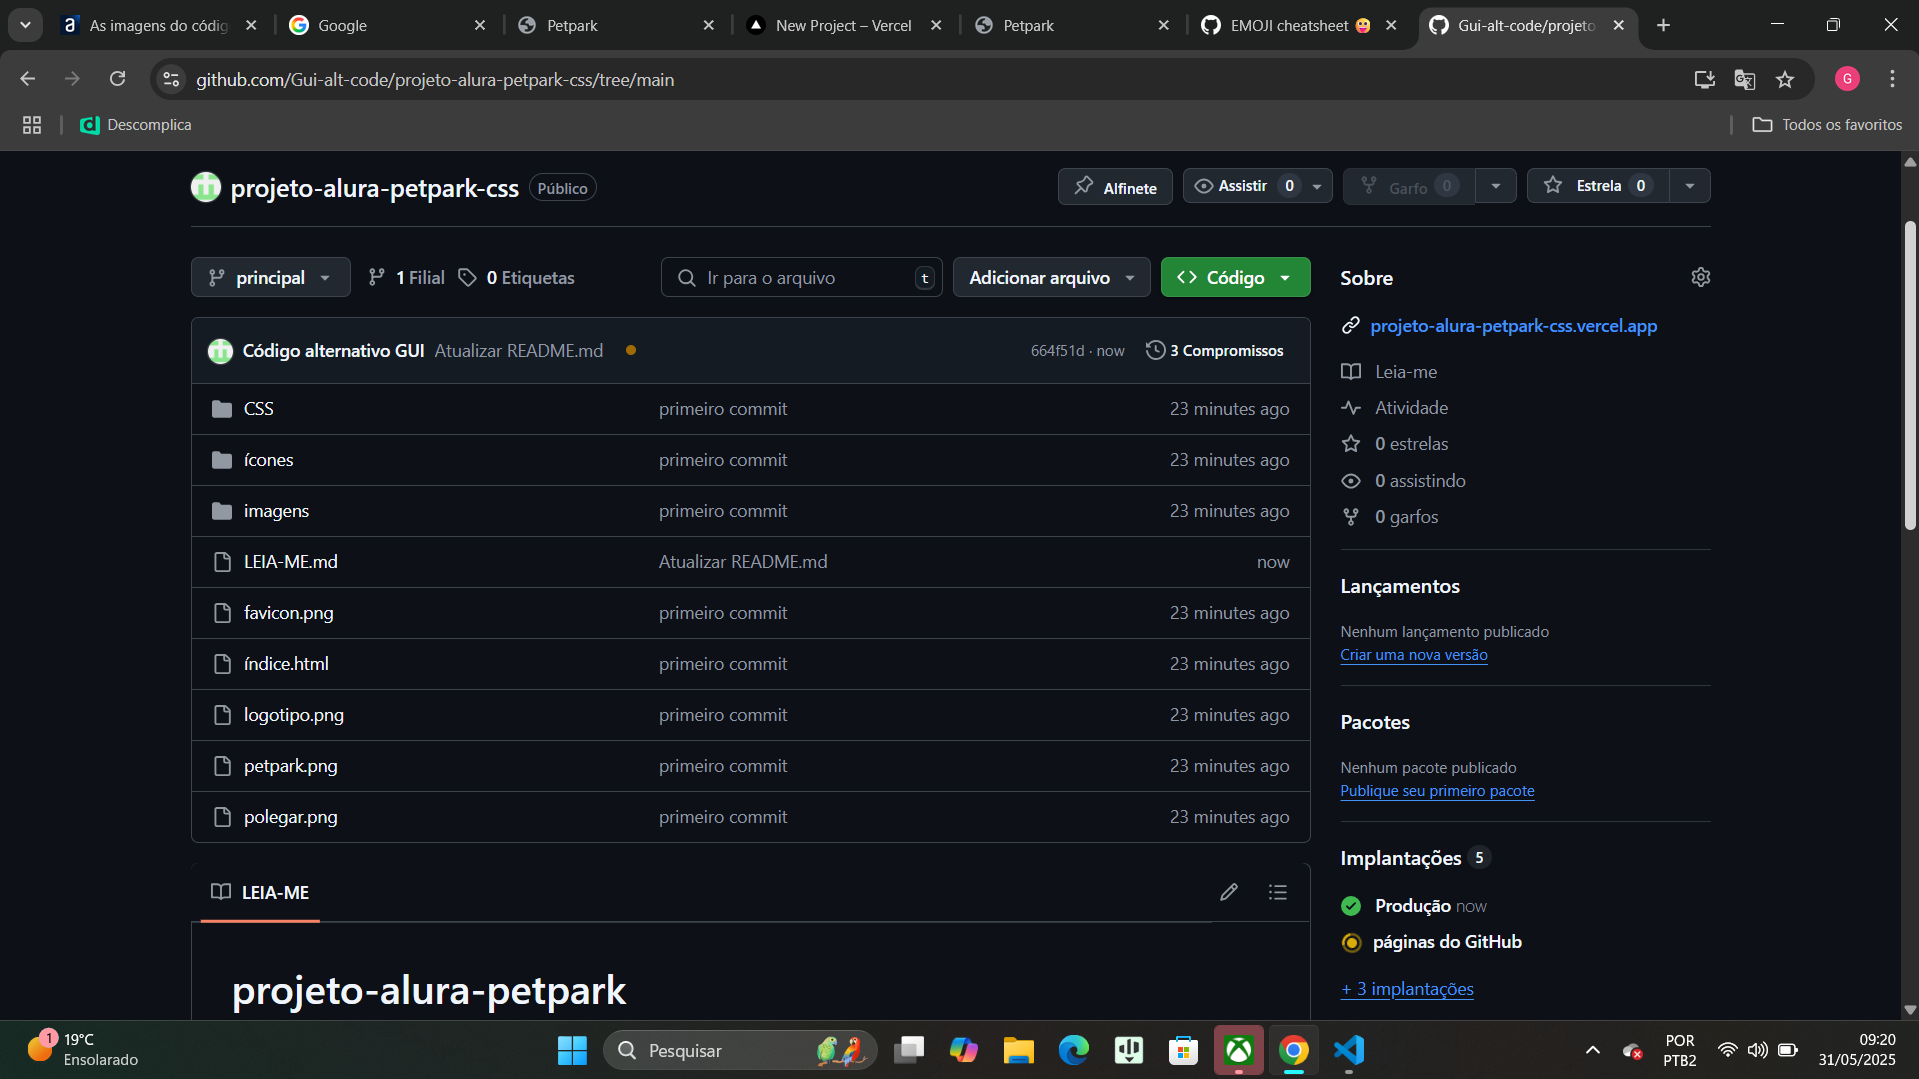Image resolution: width=1919 pixels, height=1079 pixels.
Task: Expand the green Código dropdown
Action: [1235, 277]
